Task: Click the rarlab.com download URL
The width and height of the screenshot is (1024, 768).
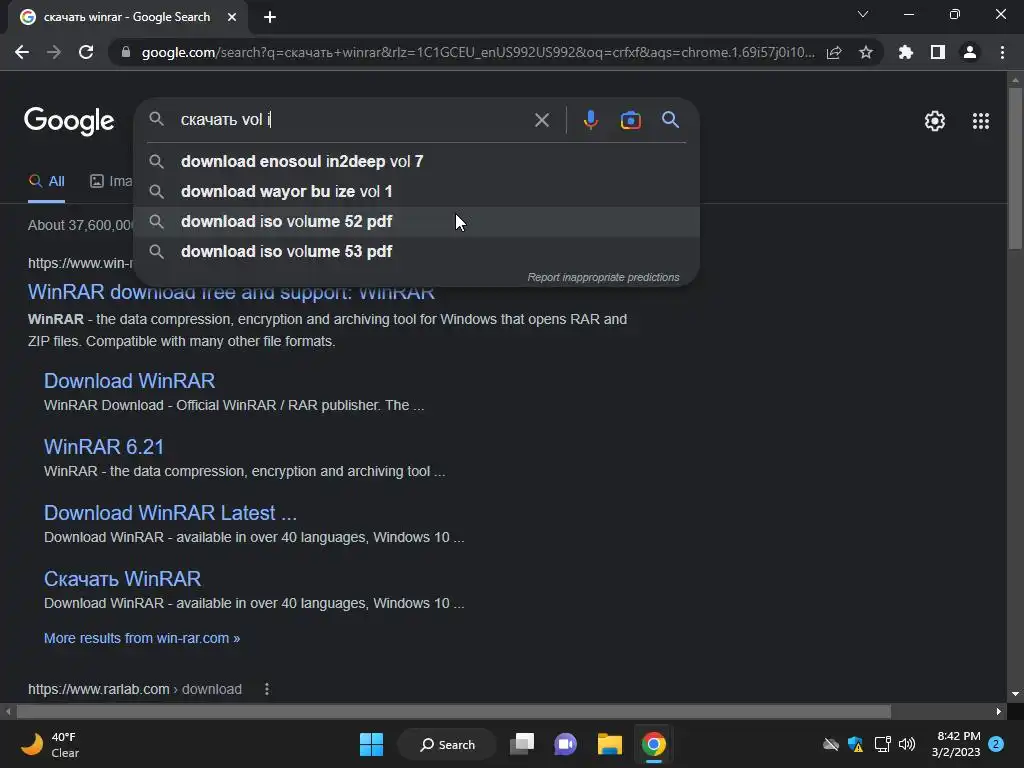Action: coord(135,689)
